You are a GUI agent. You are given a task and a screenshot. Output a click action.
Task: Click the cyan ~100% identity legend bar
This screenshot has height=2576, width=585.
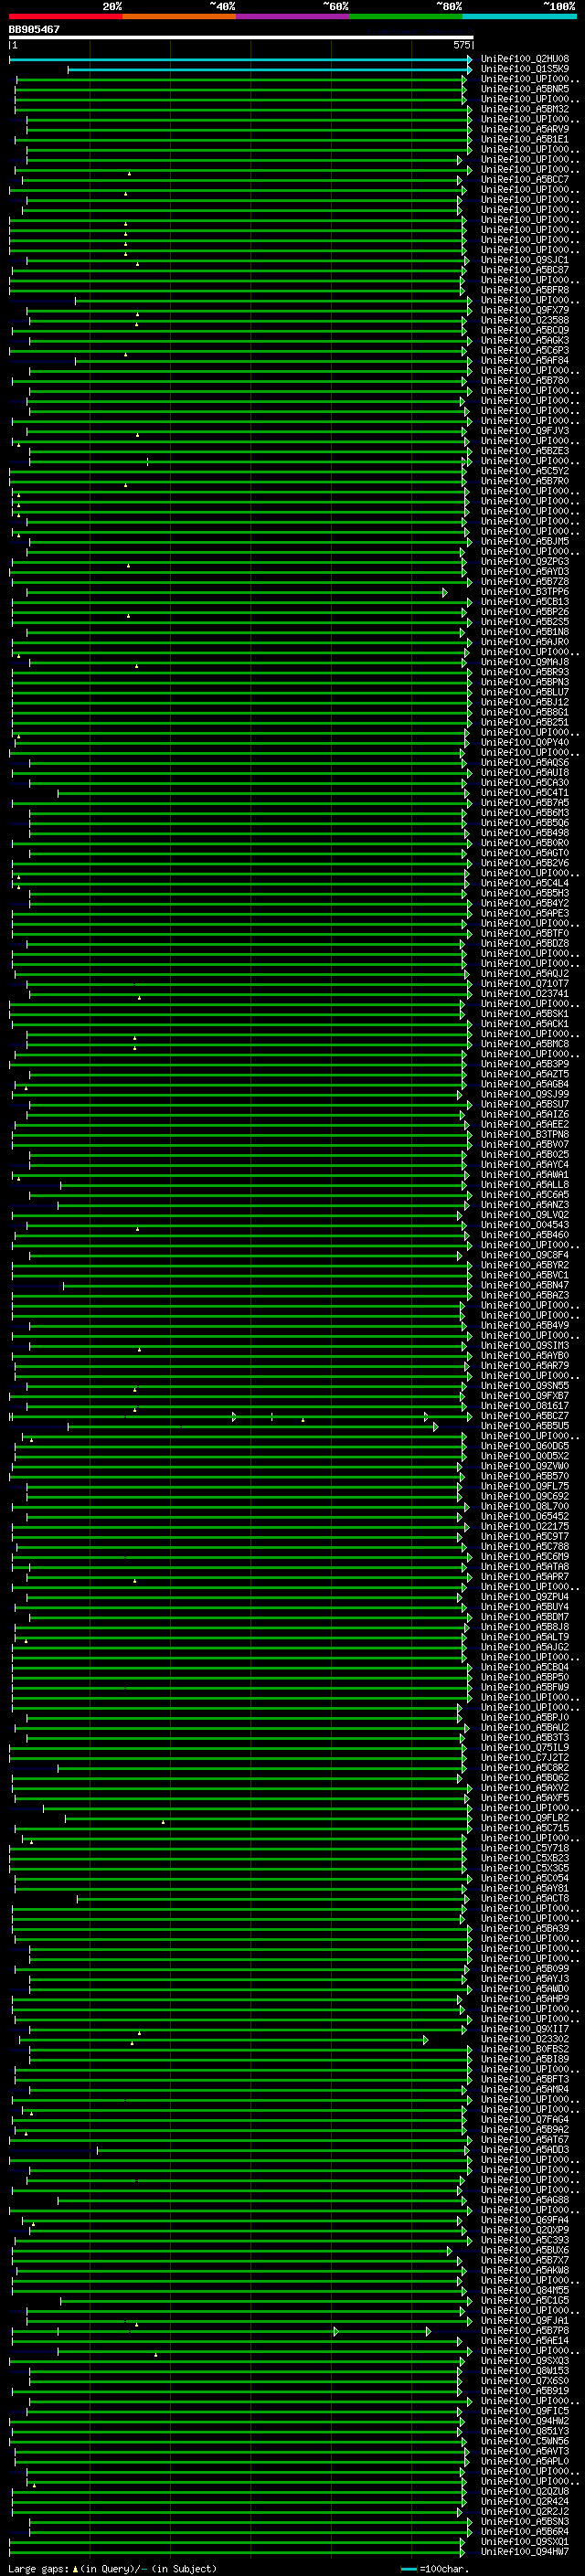[x=520, y=16]
